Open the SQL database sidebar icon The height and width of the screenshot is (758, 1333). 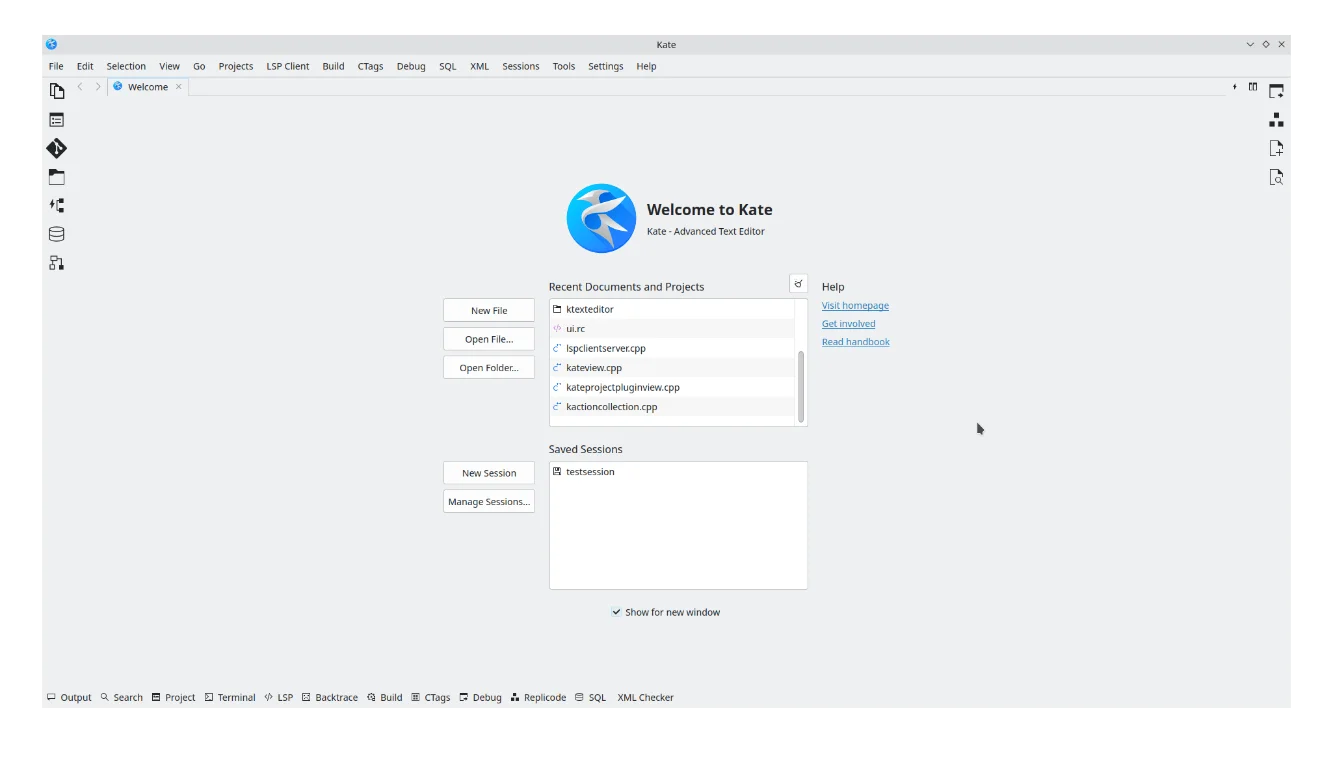57,234
